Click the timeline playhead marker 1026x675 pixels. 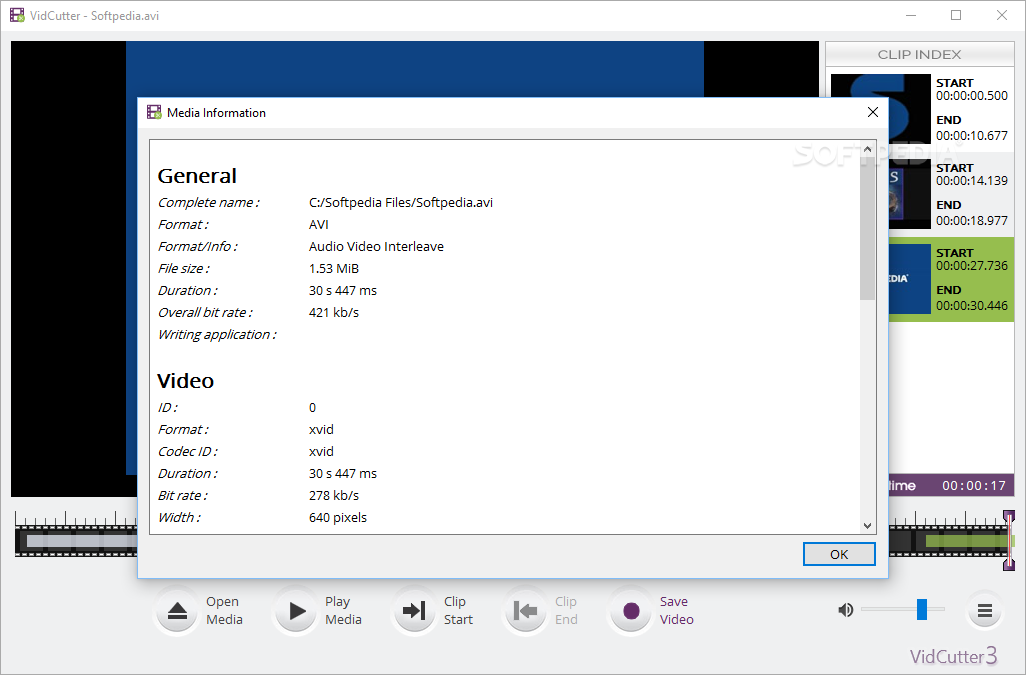1009,541
